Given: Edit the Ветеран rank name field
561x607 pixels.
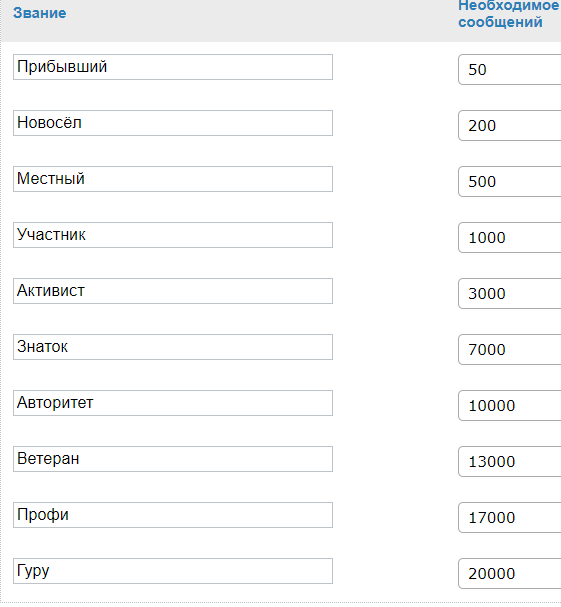Looking at the screenshot, I should point(173,459).
